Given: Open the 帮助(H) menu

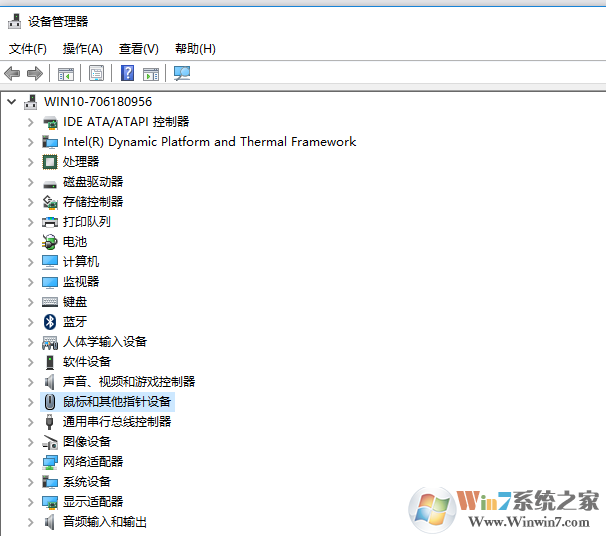Looking at the screenshot, I should click(x=195, y=49).
